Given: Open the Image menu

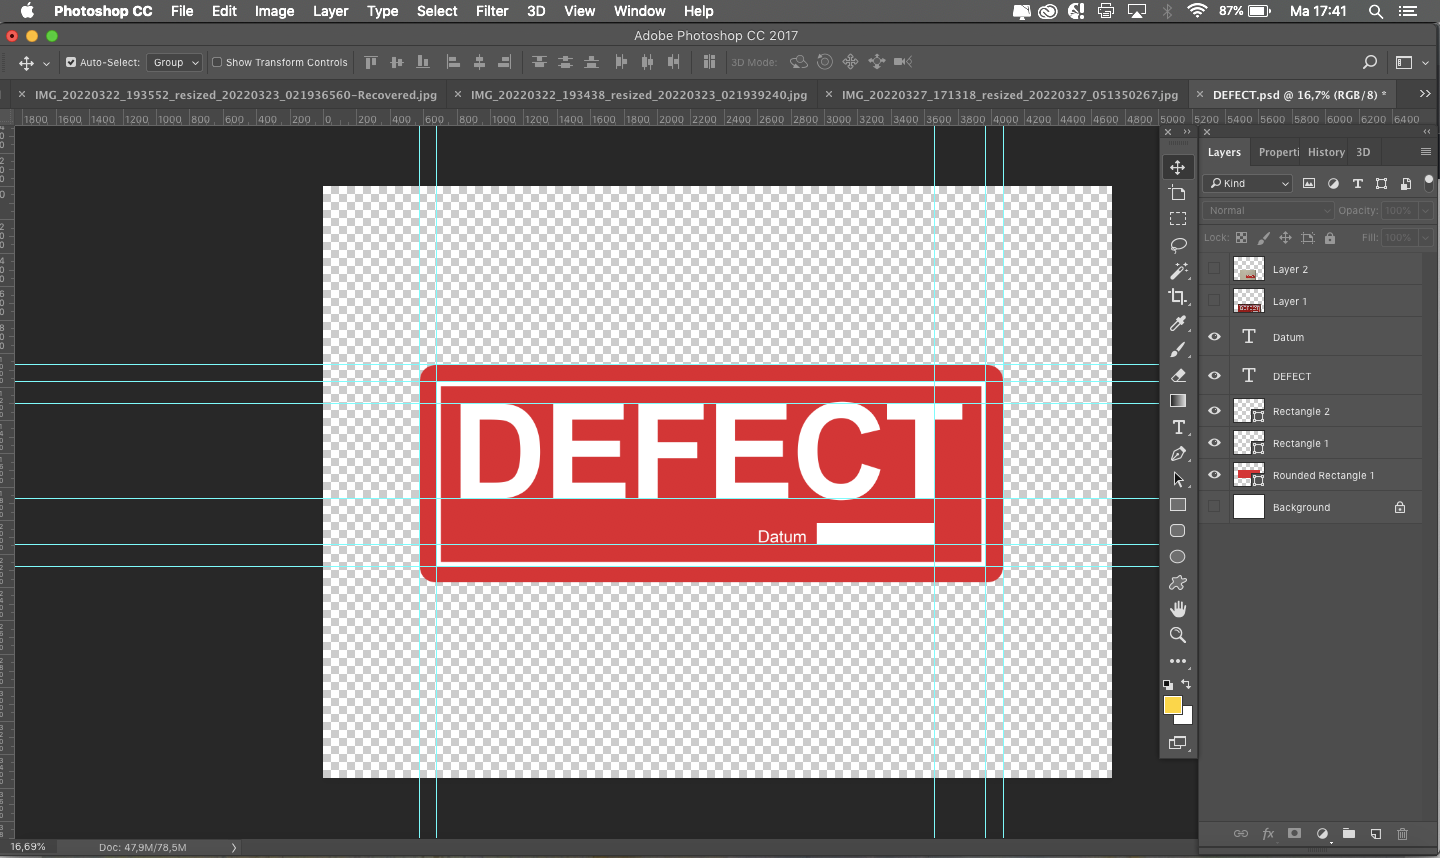Looking at the screenshot, I should (x=274, y=11).
